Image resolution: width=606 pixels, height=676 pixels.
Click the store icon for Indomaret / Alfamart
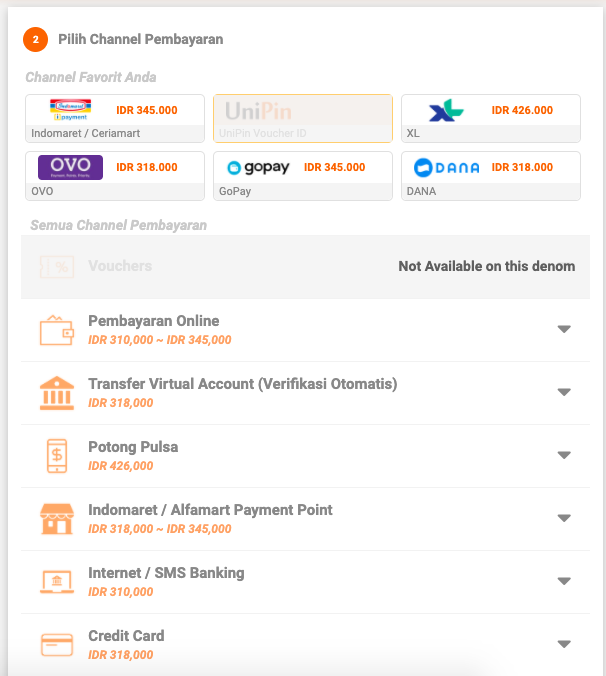click(56, 519)
